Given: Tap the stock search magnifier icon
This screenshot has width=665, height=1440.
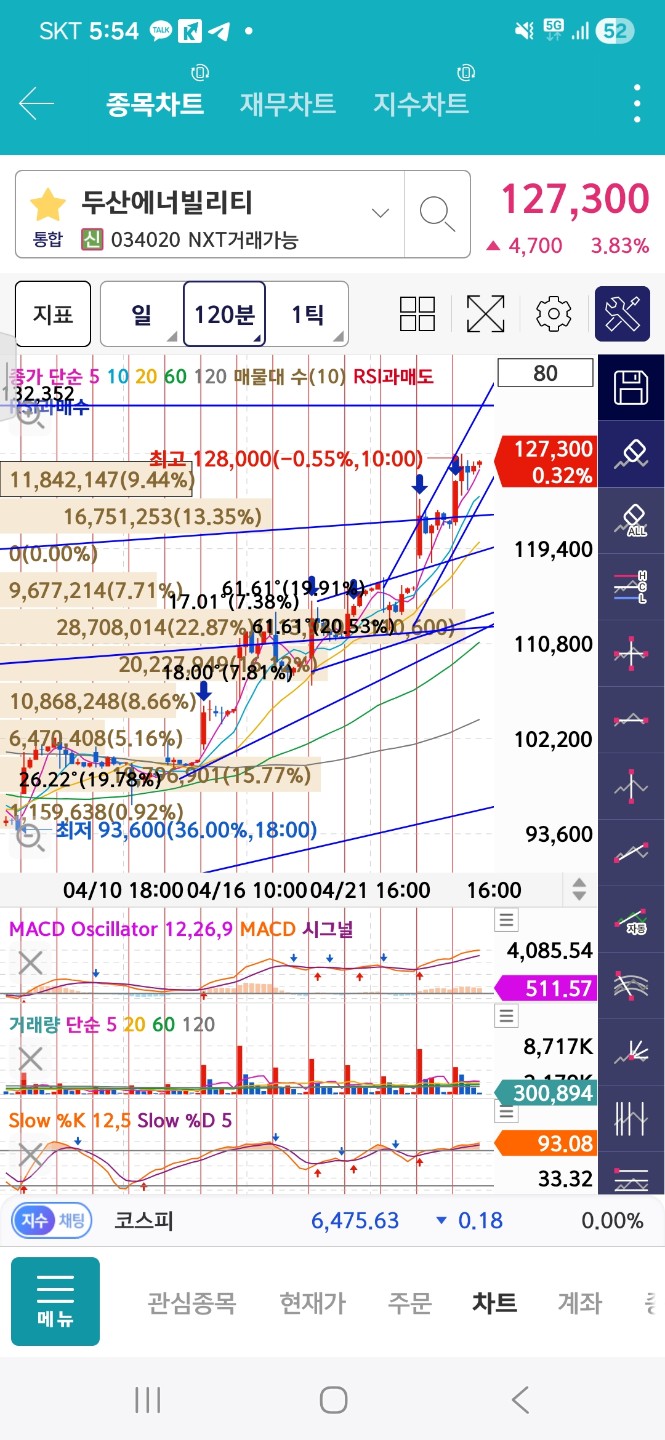Looking at the screenshot, I should tap(437, 214).
